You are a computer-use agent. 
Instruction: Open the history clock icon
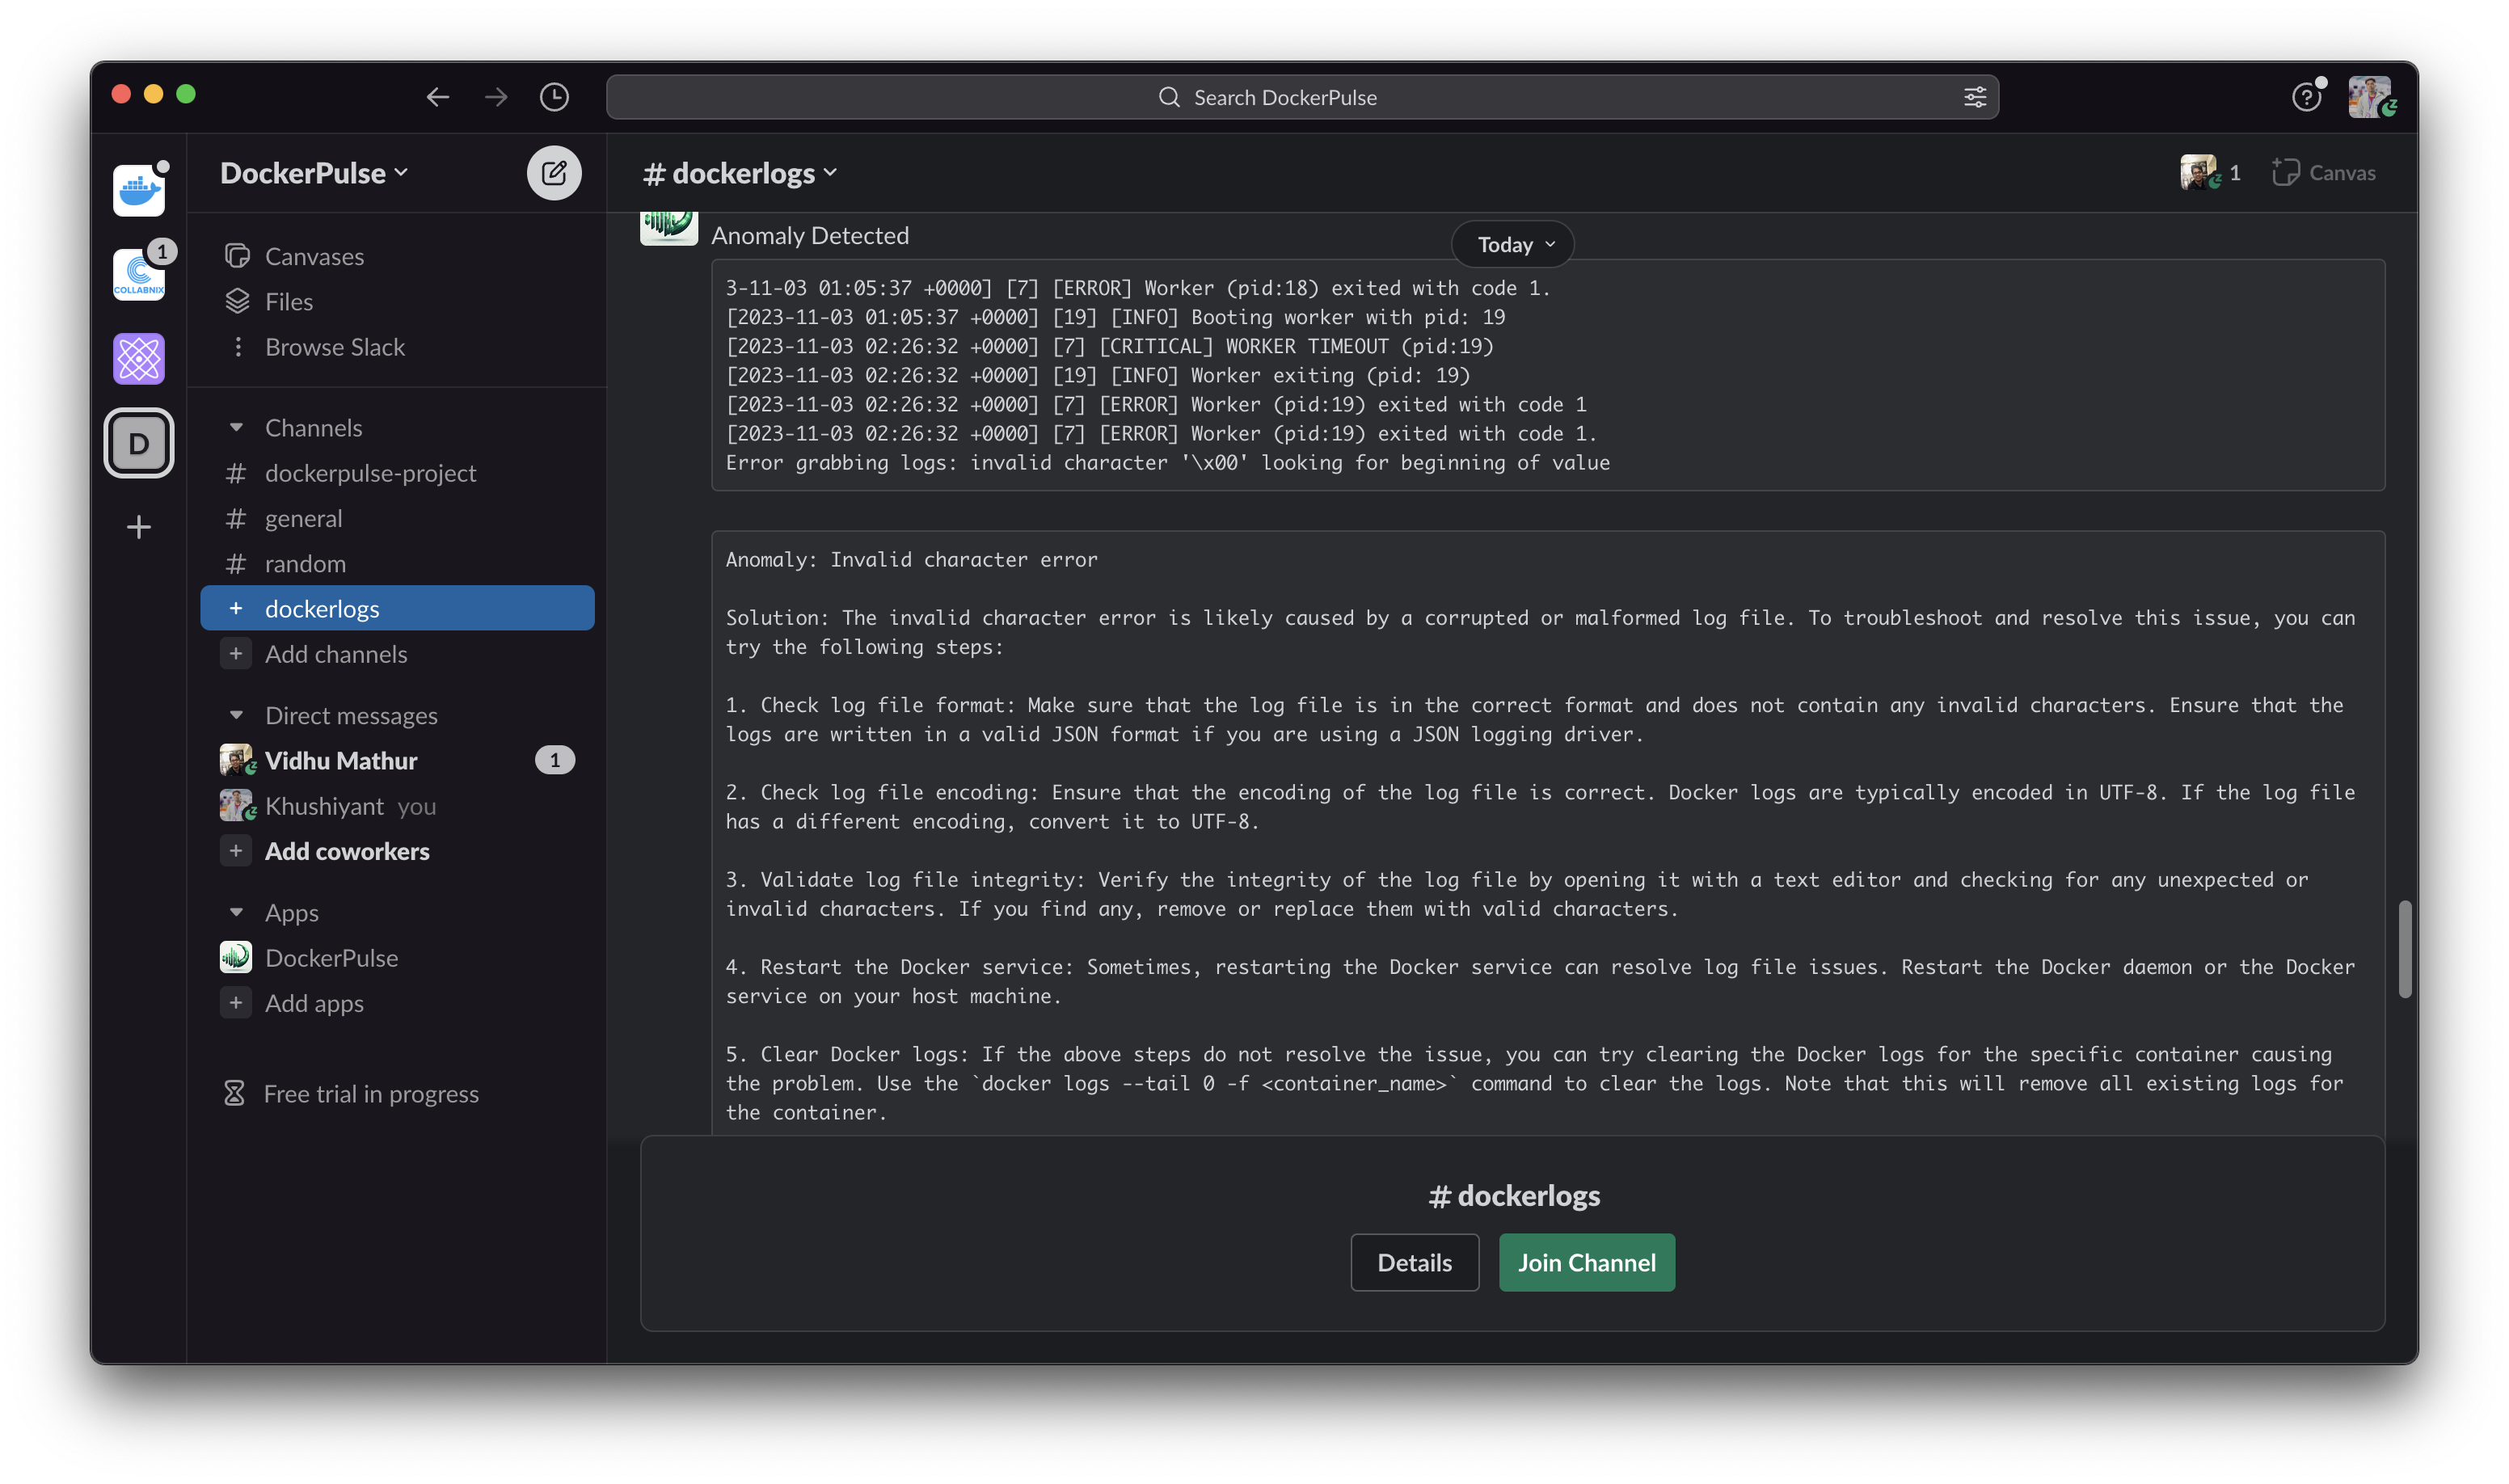click(554, 97)
